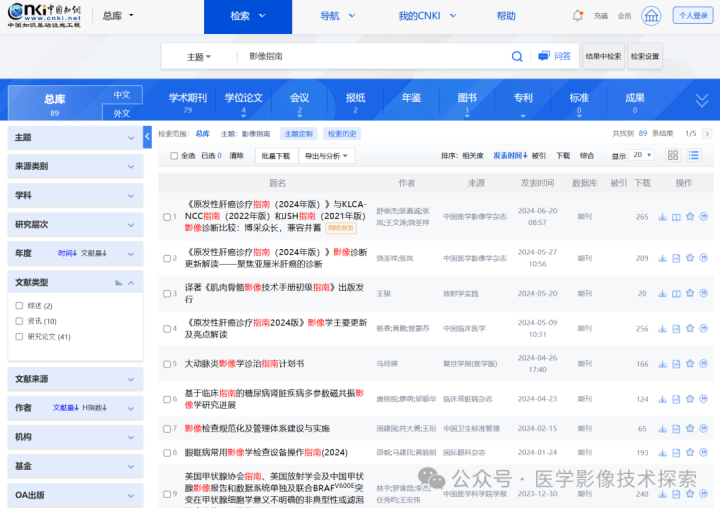Open the 我的CNKI menu
The image size is (720, 508).
click(428, 16)
